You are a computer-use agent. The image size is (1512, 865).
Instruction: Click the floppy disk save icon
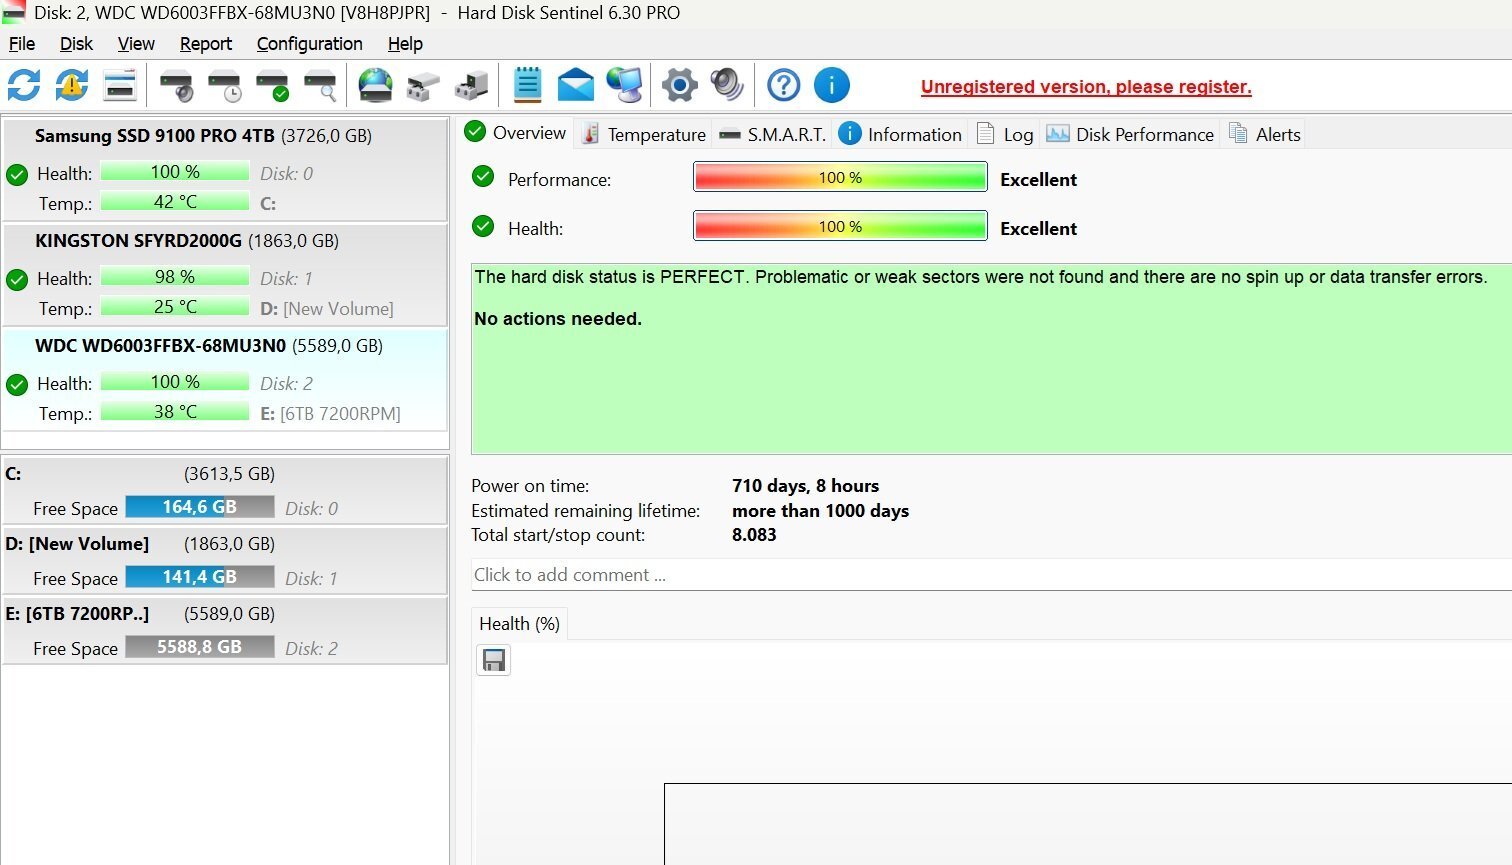click(493, 660)
